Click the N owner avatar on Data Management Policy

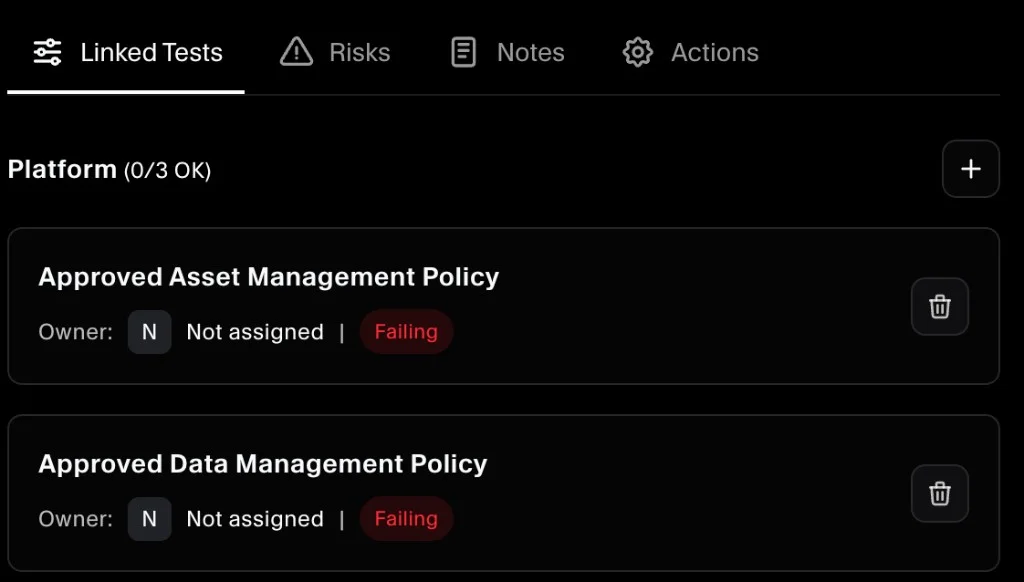[x=149, y=519]
